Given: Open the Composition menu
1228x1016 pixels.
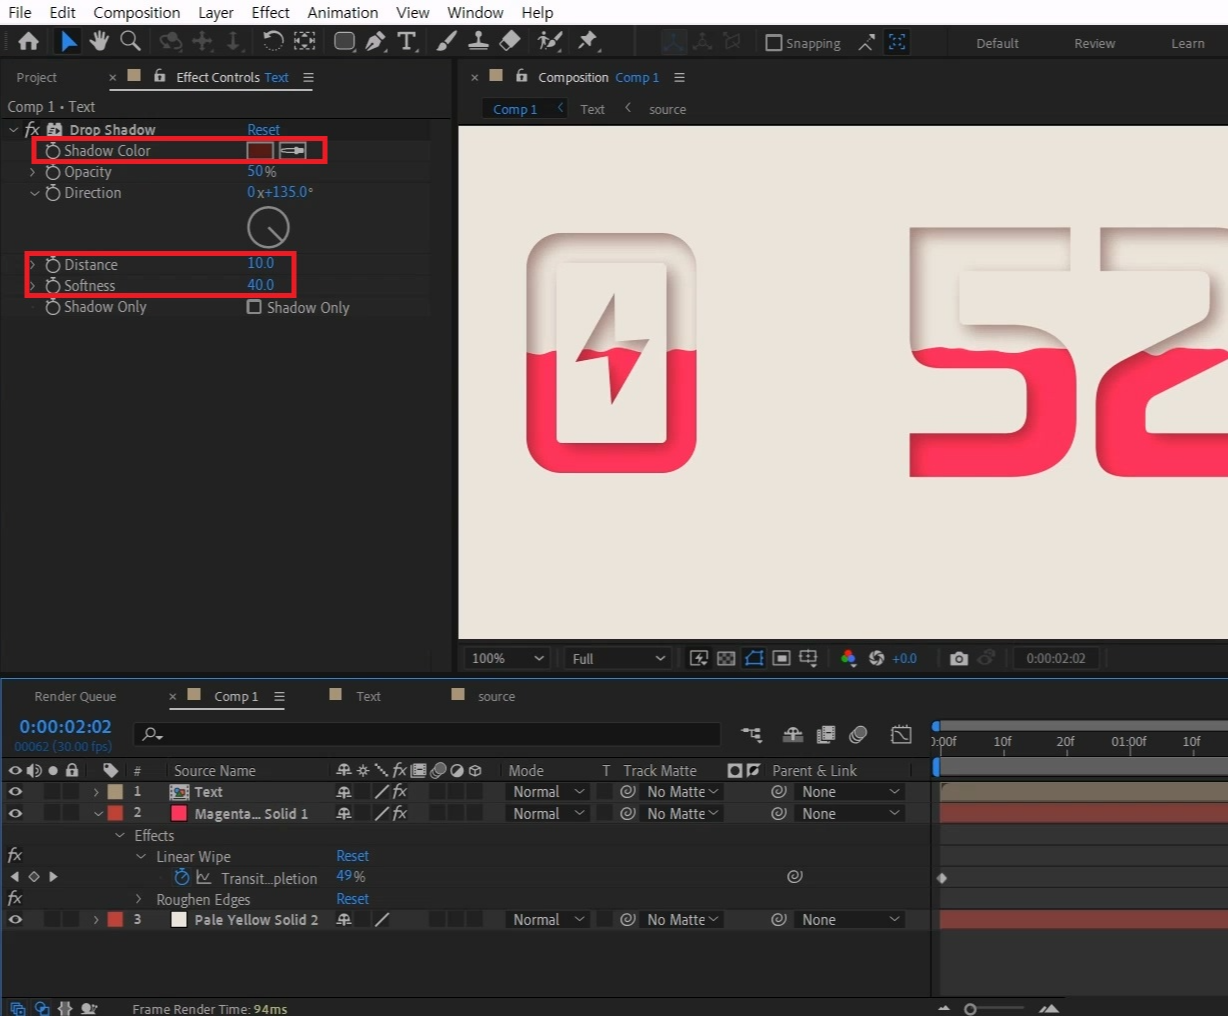Looking at the screenshot, I should [x=137, y=12].
